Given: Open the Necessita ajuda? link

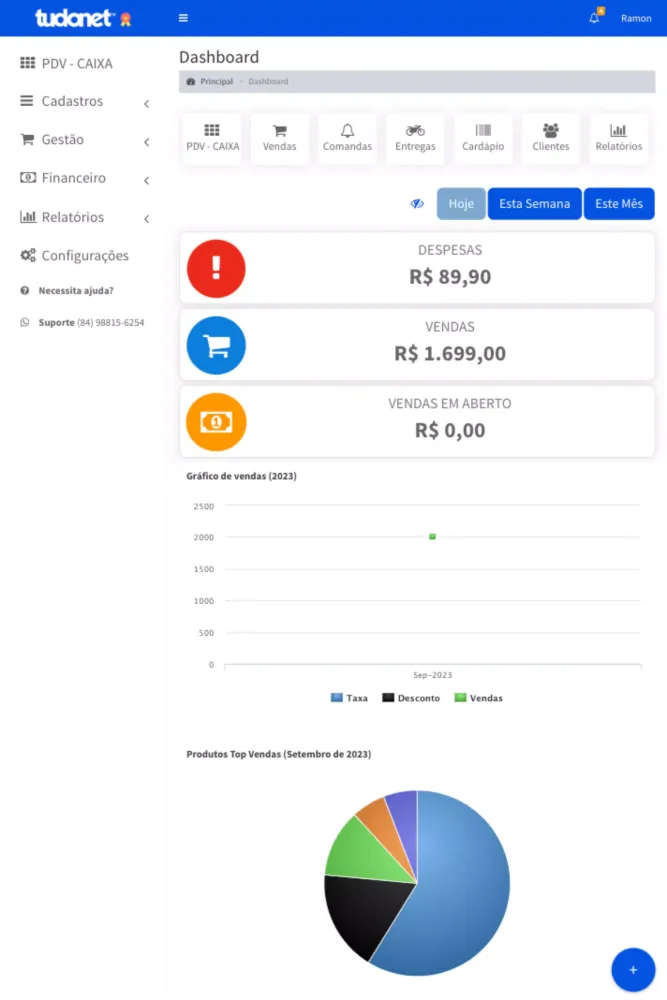Looking at the screenshot, I should [x=76, y=291].
